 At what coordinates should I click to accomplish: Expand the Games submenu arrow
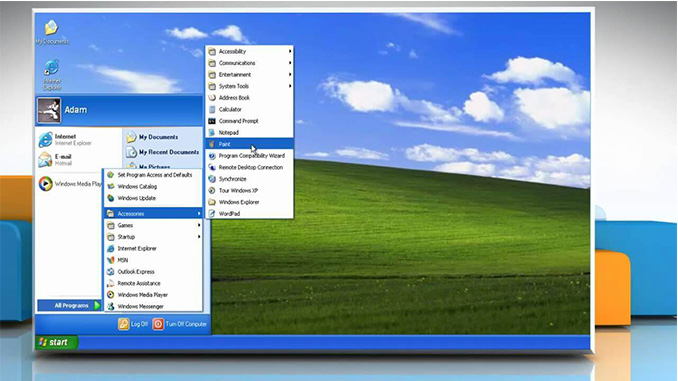pyautogui.click(x=199, y=225)
